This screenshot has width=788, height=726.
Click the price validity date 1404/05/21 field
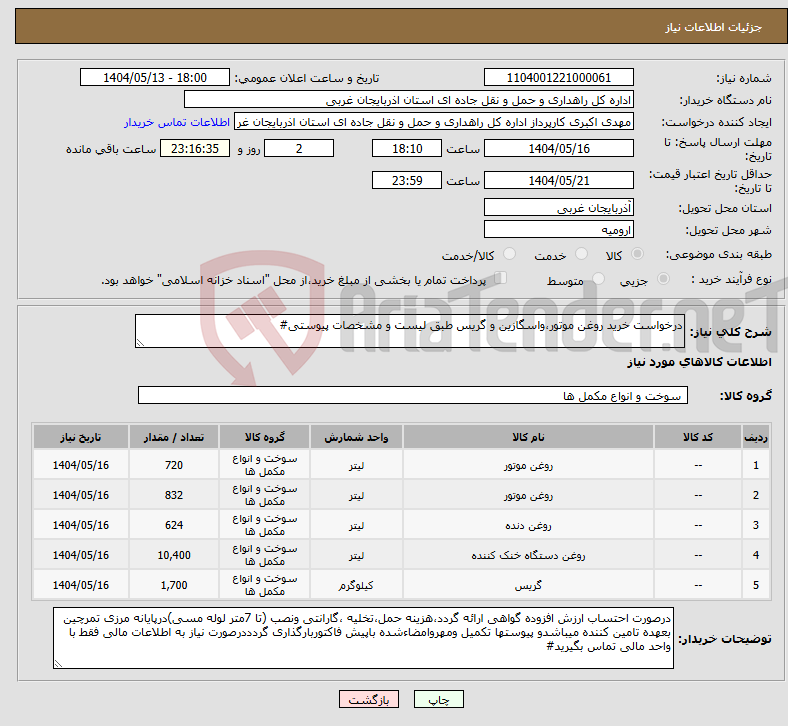click(x=558, y=180)
